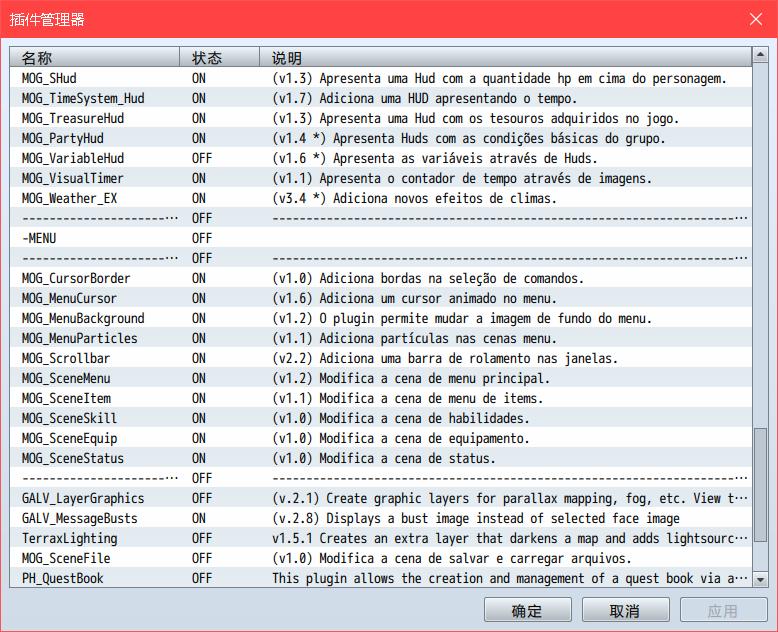Select the MOG_SceneFile plugin

[x=381, y=558]
